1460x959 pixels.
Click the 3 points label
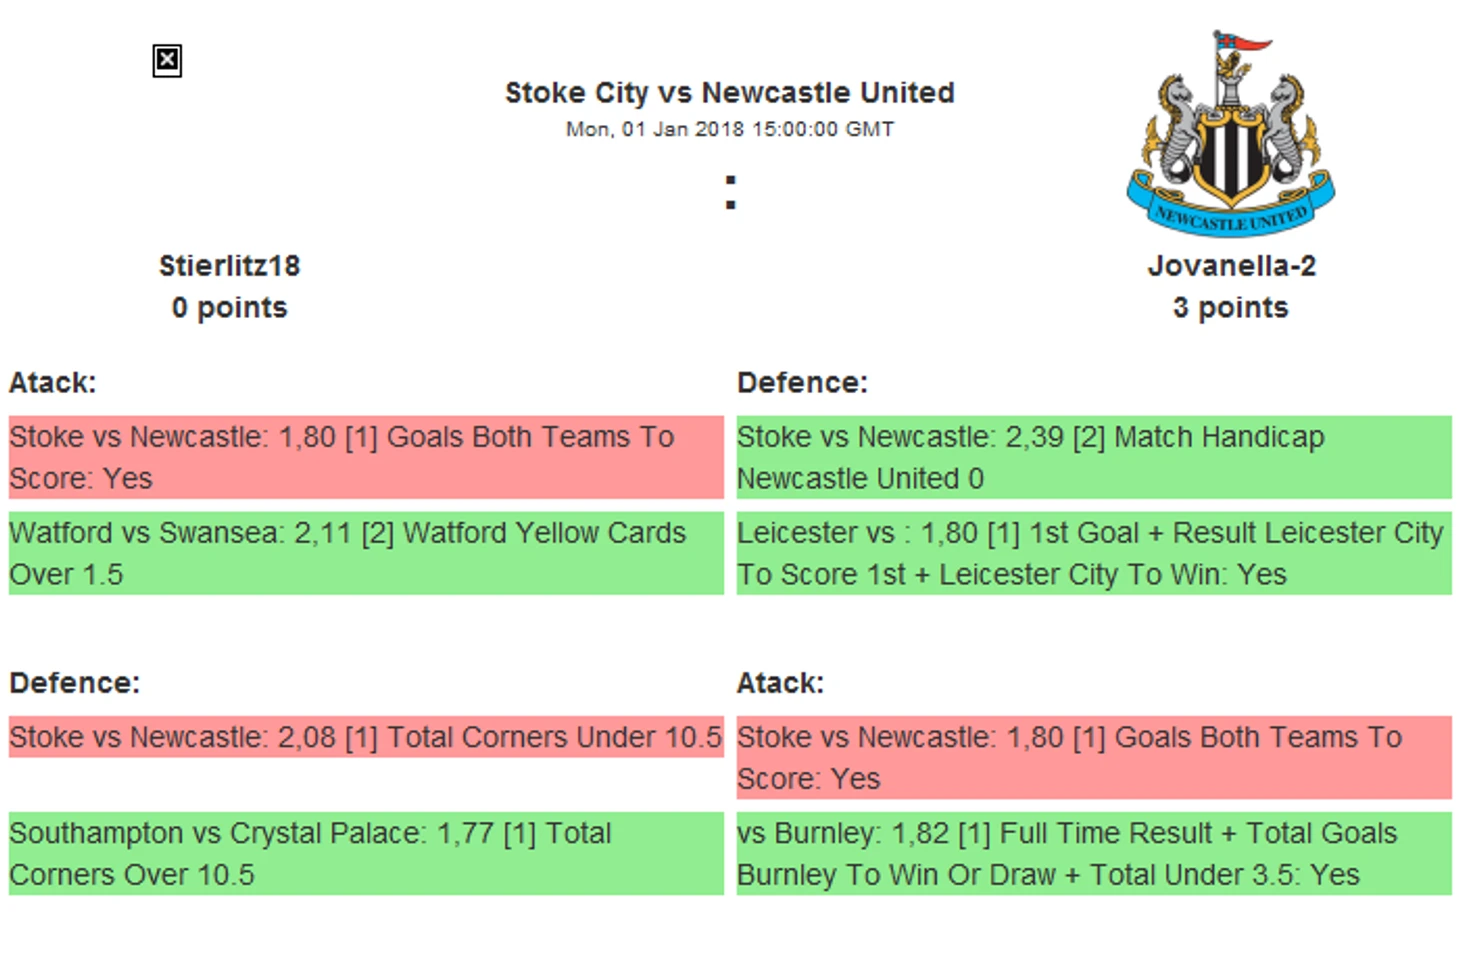(x=1230, y=308)
